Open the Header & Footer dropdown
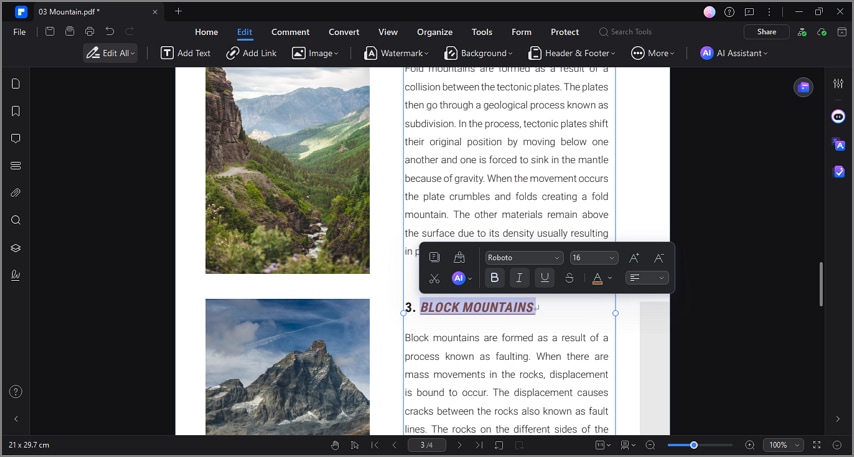 pos(572,53)
